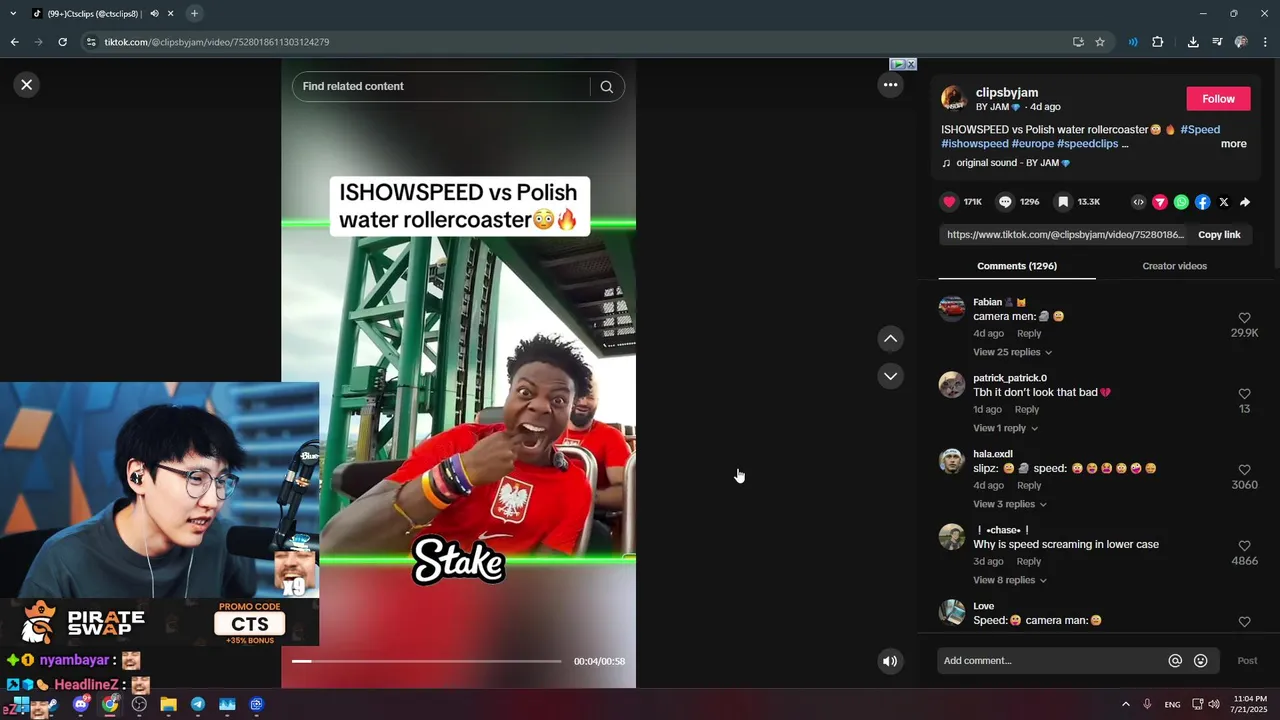This screenshot has width=1280, height=720.
Task: Mention a user with the @ icon
Action: (1175, 661)
